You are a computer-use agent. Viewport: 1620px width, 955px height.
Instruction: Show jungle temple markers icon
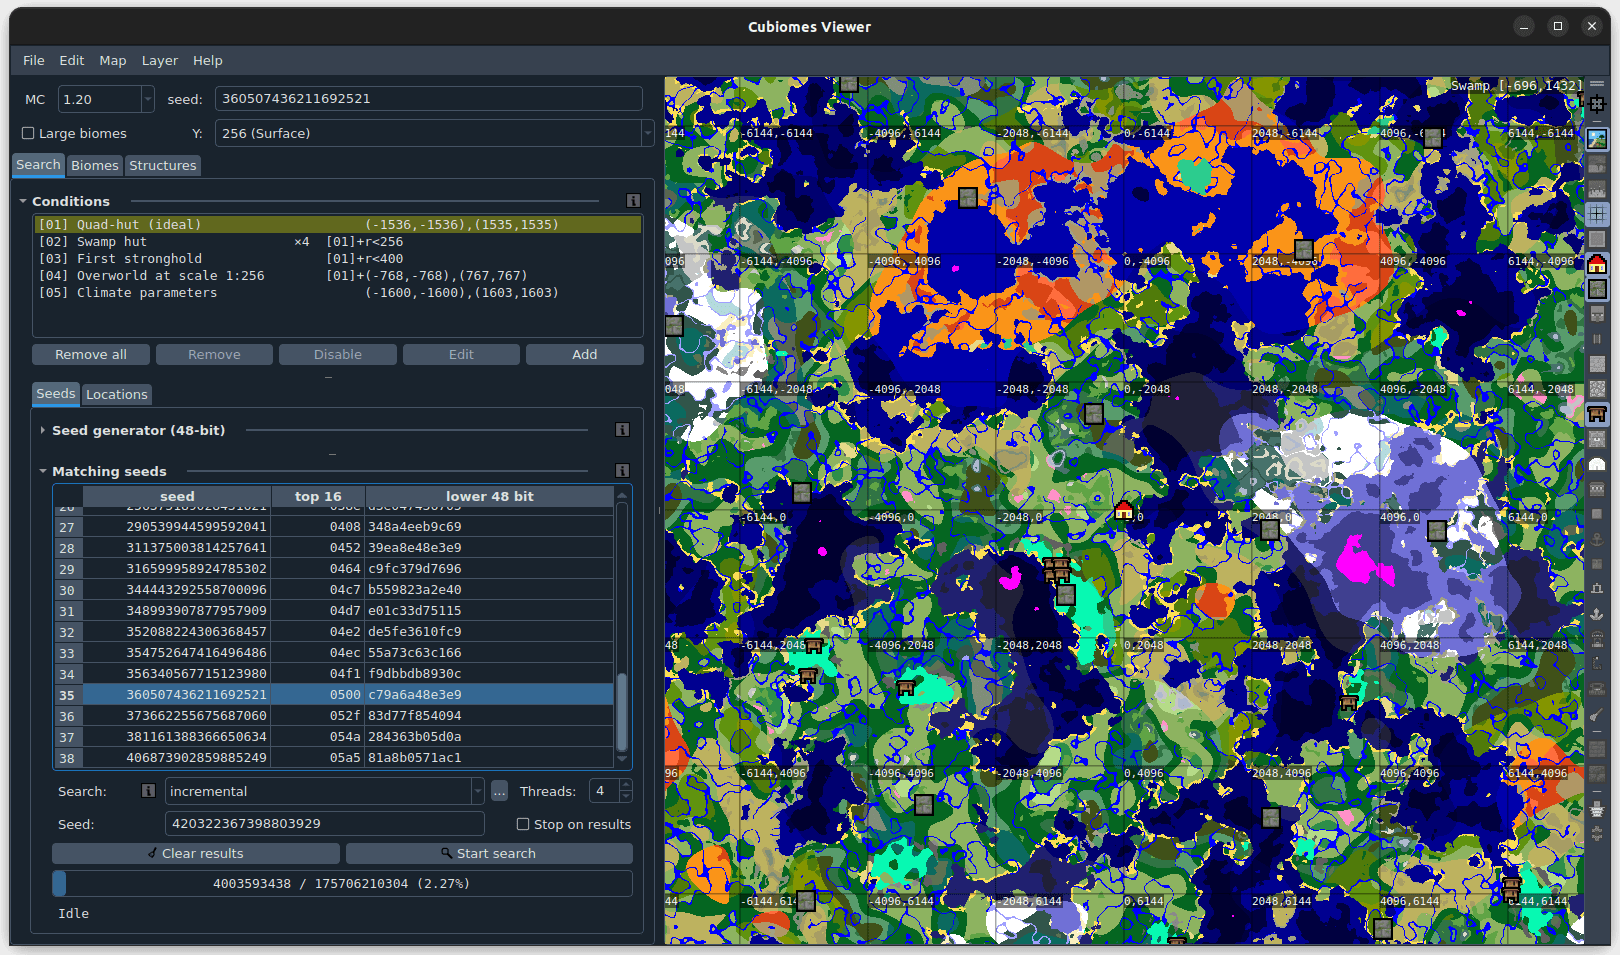click(x=1597, y=389)
